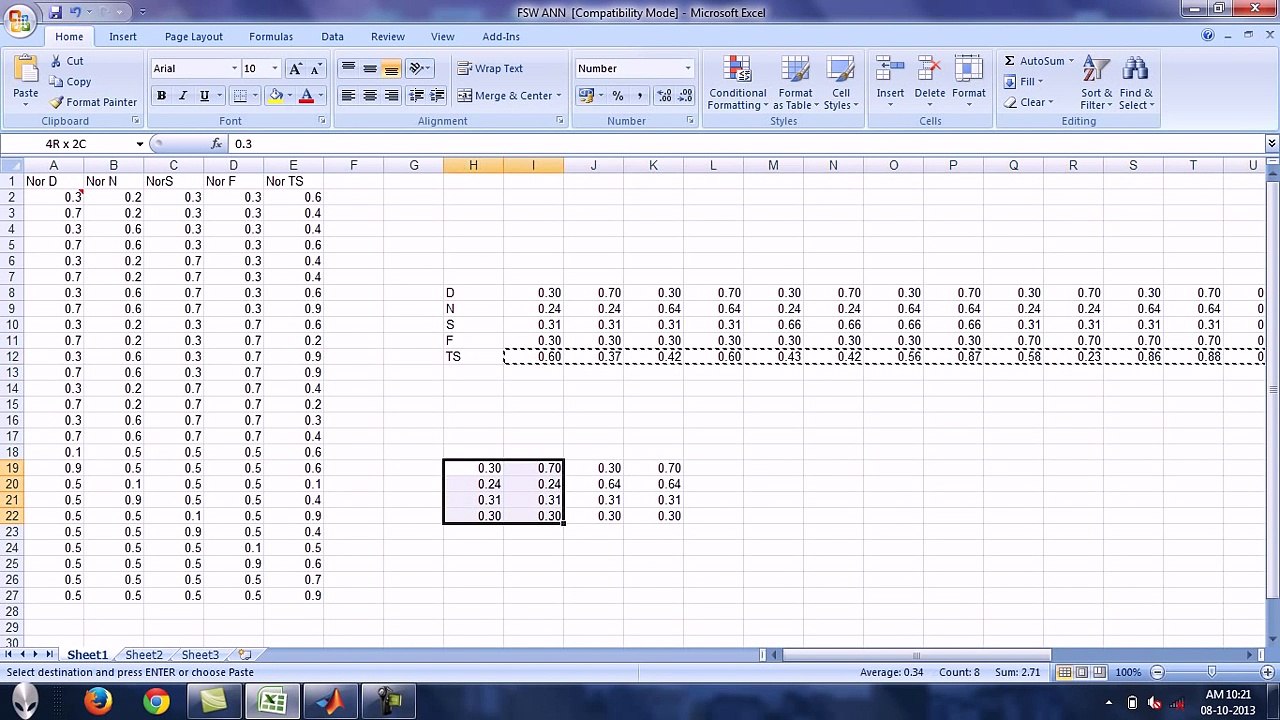Apply Comma Style format
This screenshot has width=1280, height=720.
(639, 96)
